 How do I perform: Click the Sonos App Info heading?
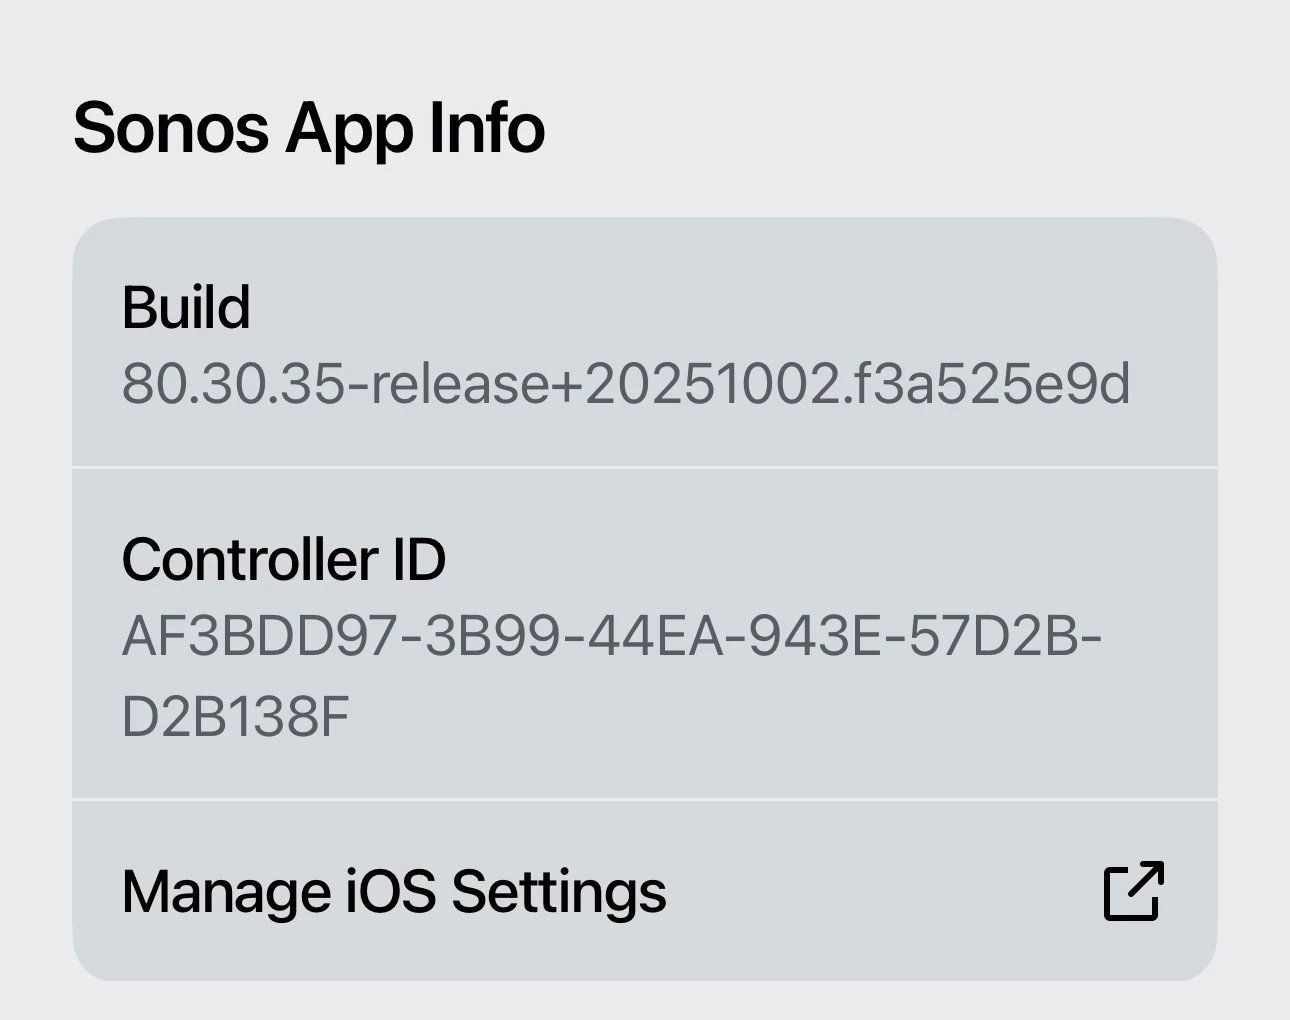pyautogui.click(x=309, y=128)
